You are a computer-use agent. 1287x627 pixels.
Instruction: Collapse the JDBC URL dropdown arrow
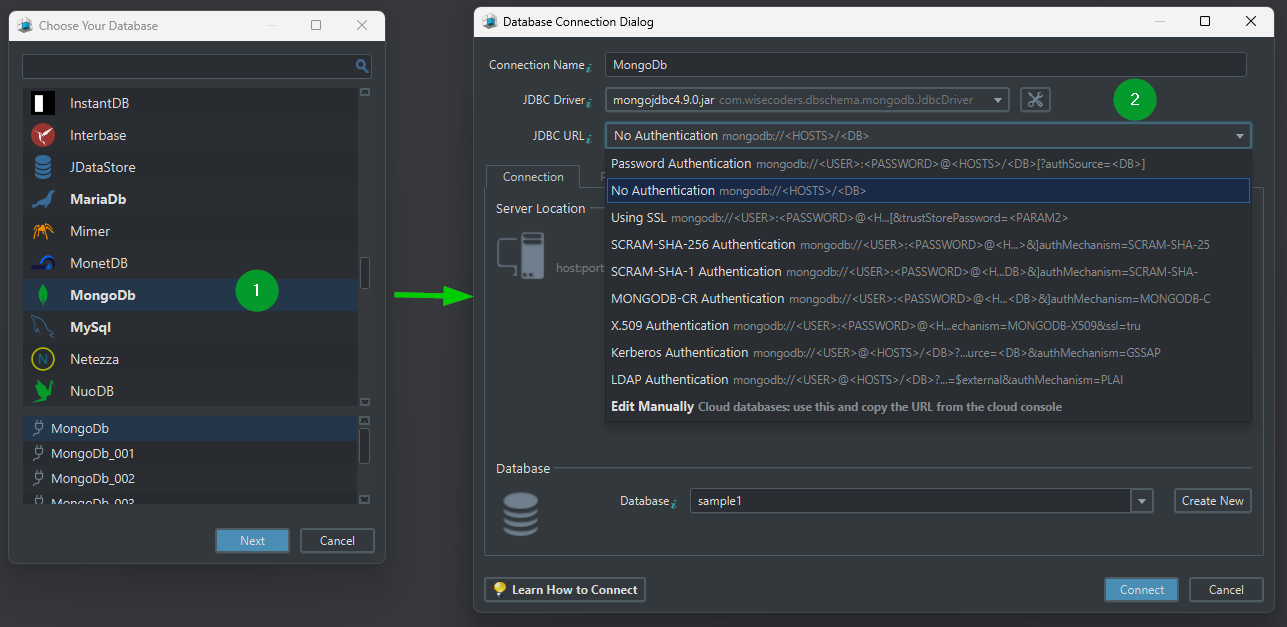point(1240,136)
